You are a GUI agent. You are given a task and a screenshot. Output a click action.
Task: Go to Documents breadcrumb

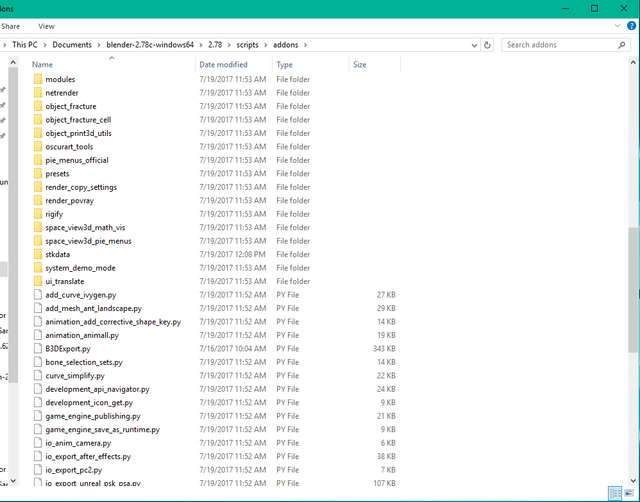tap(72, 45)
